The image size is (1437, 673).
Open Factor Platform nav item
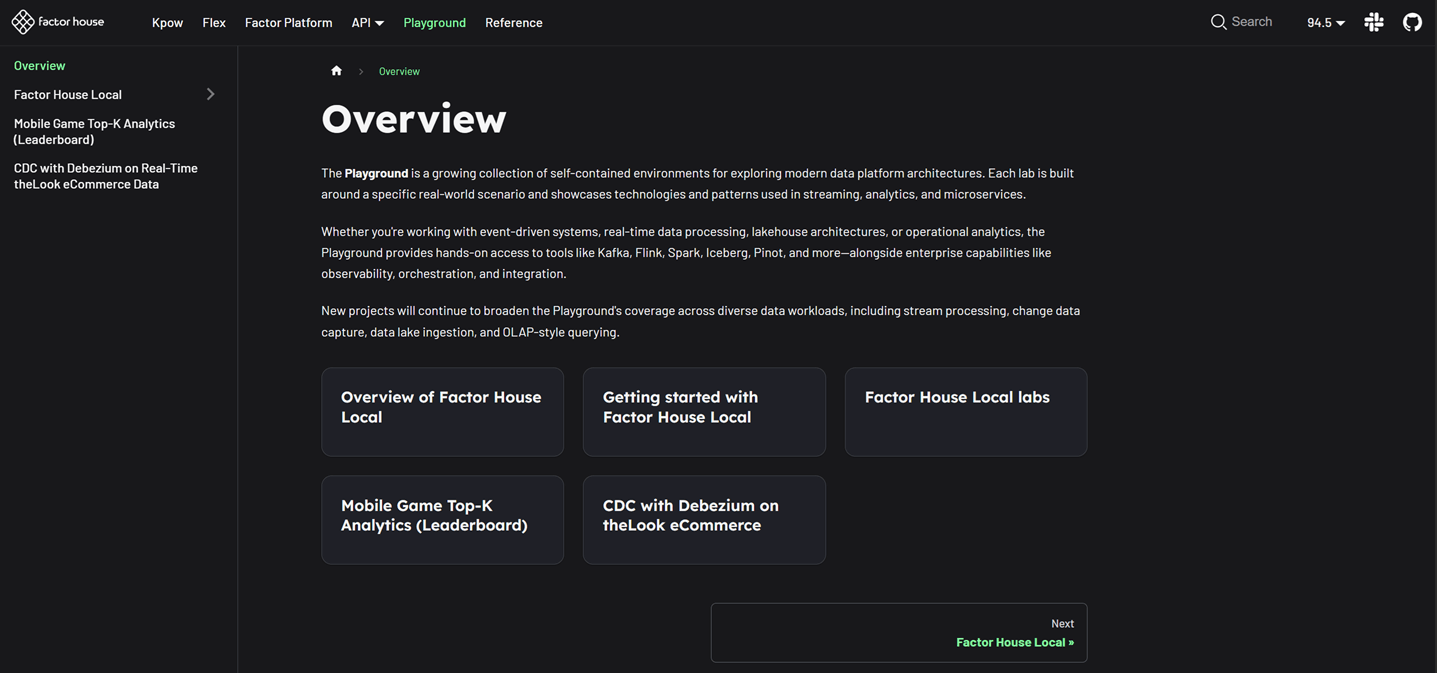point(288,22)
